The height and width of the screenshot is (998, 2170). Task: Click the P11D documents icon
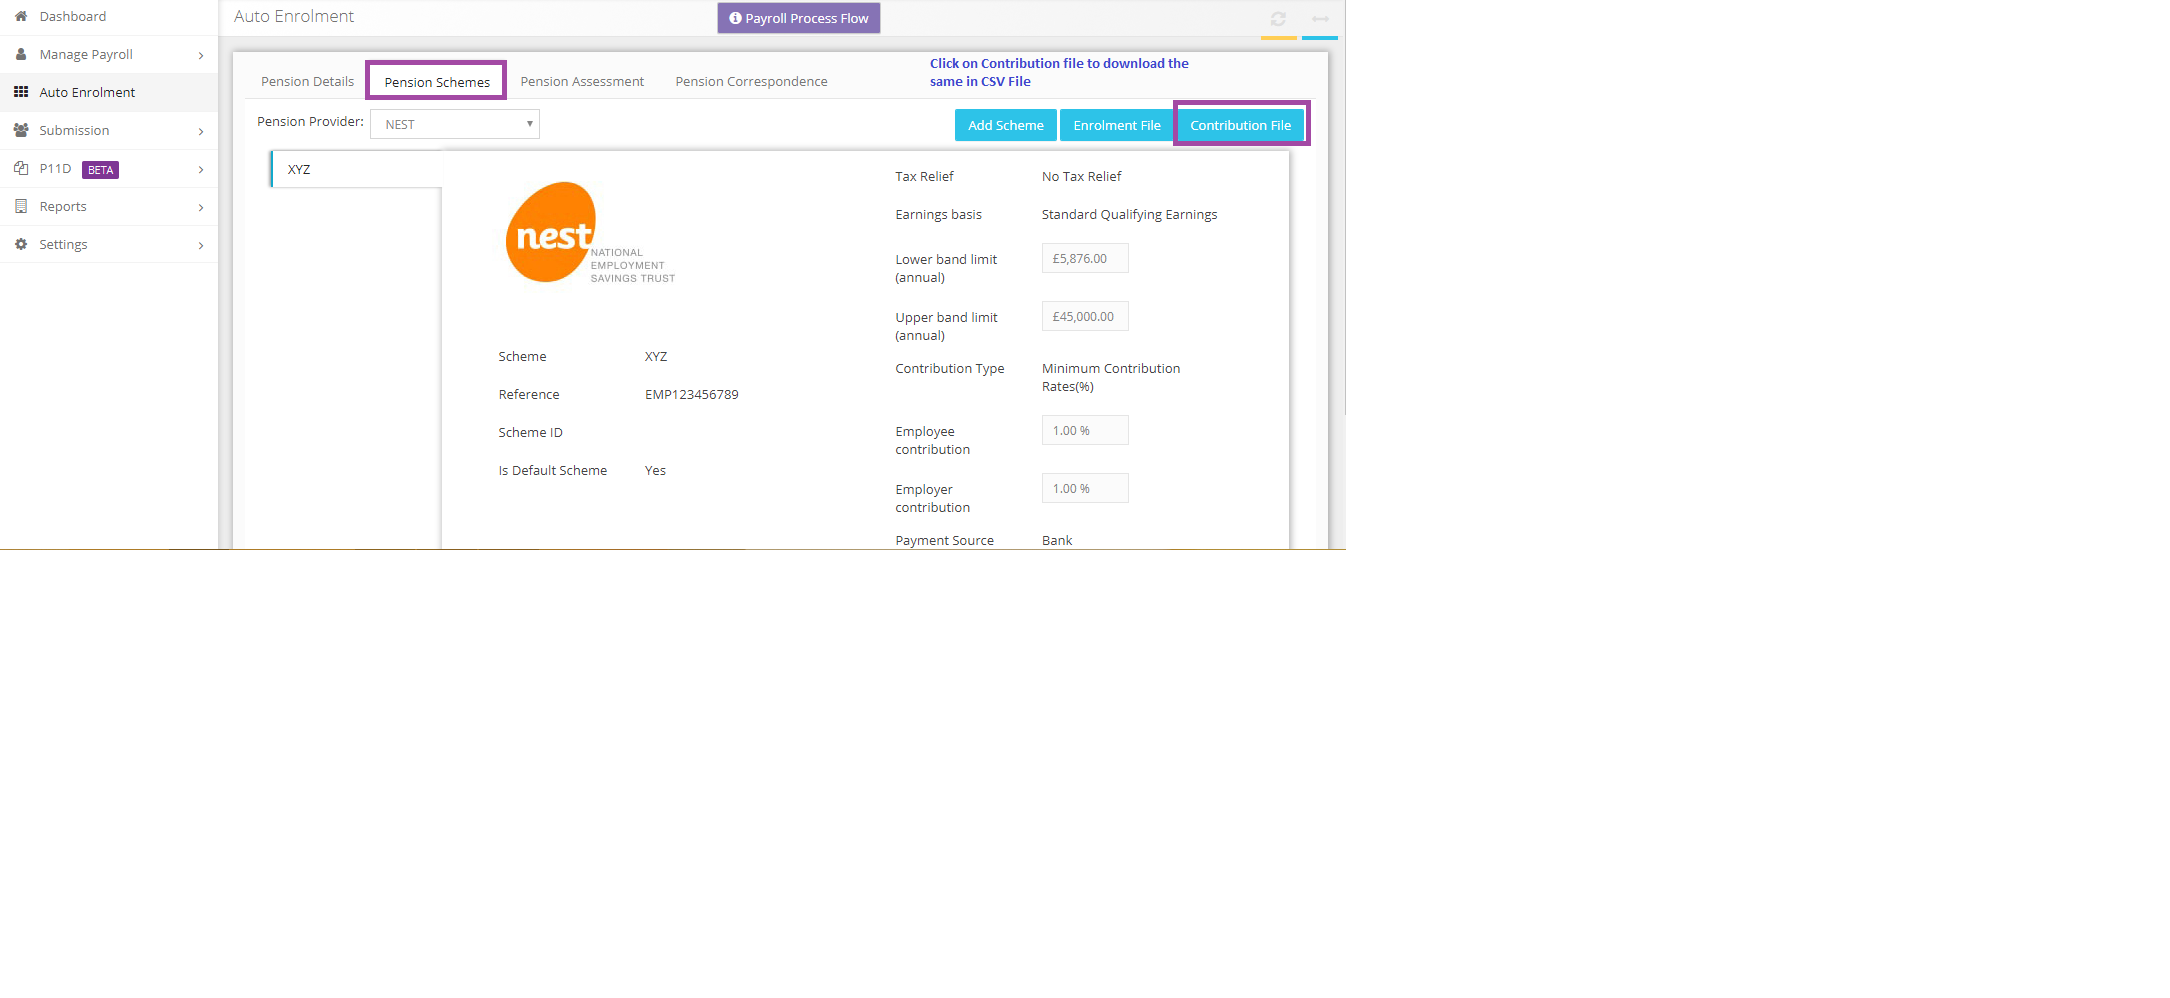point(21,168)
